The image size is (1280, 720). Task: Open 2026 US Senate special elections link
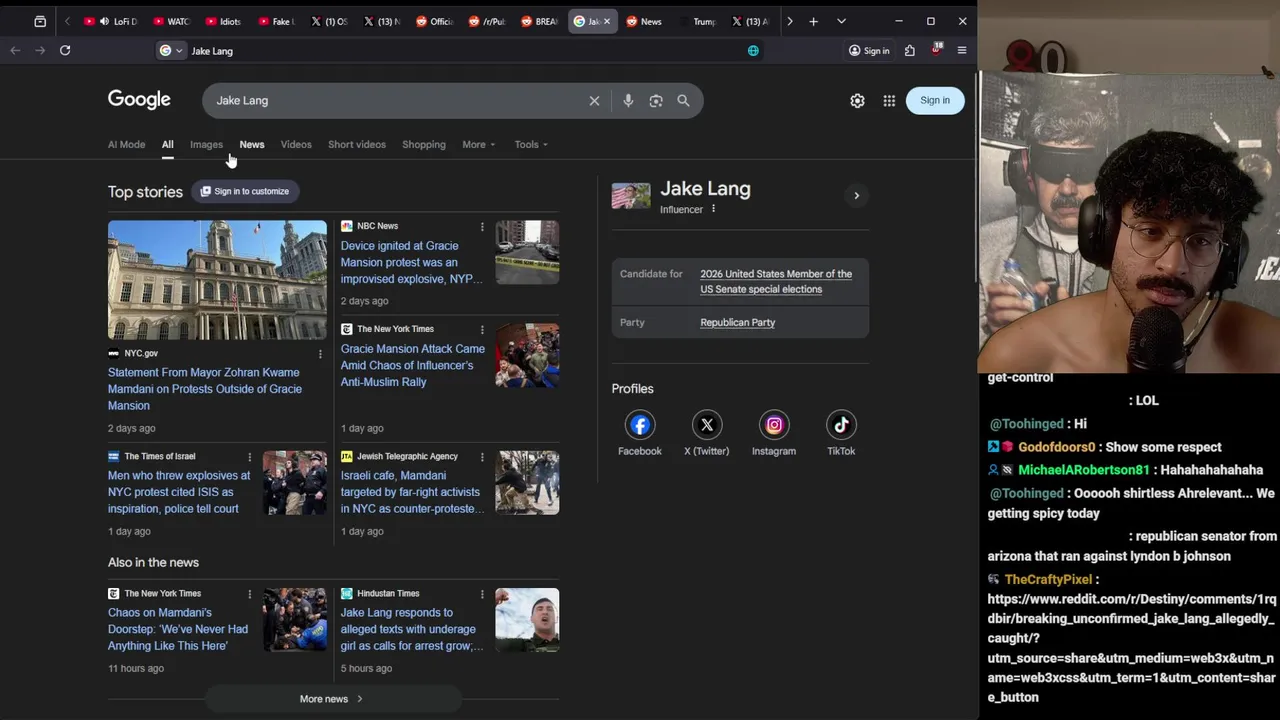[776, 281]
